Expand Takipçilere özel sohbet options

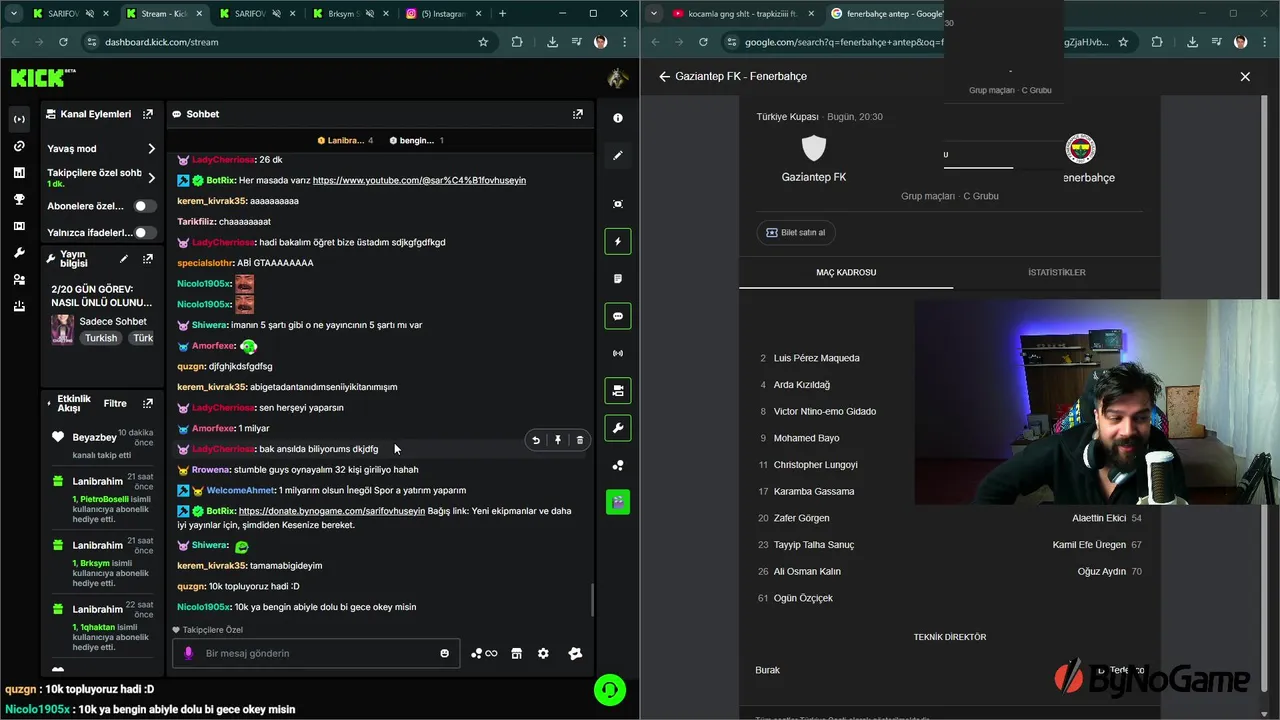(152, 178)
